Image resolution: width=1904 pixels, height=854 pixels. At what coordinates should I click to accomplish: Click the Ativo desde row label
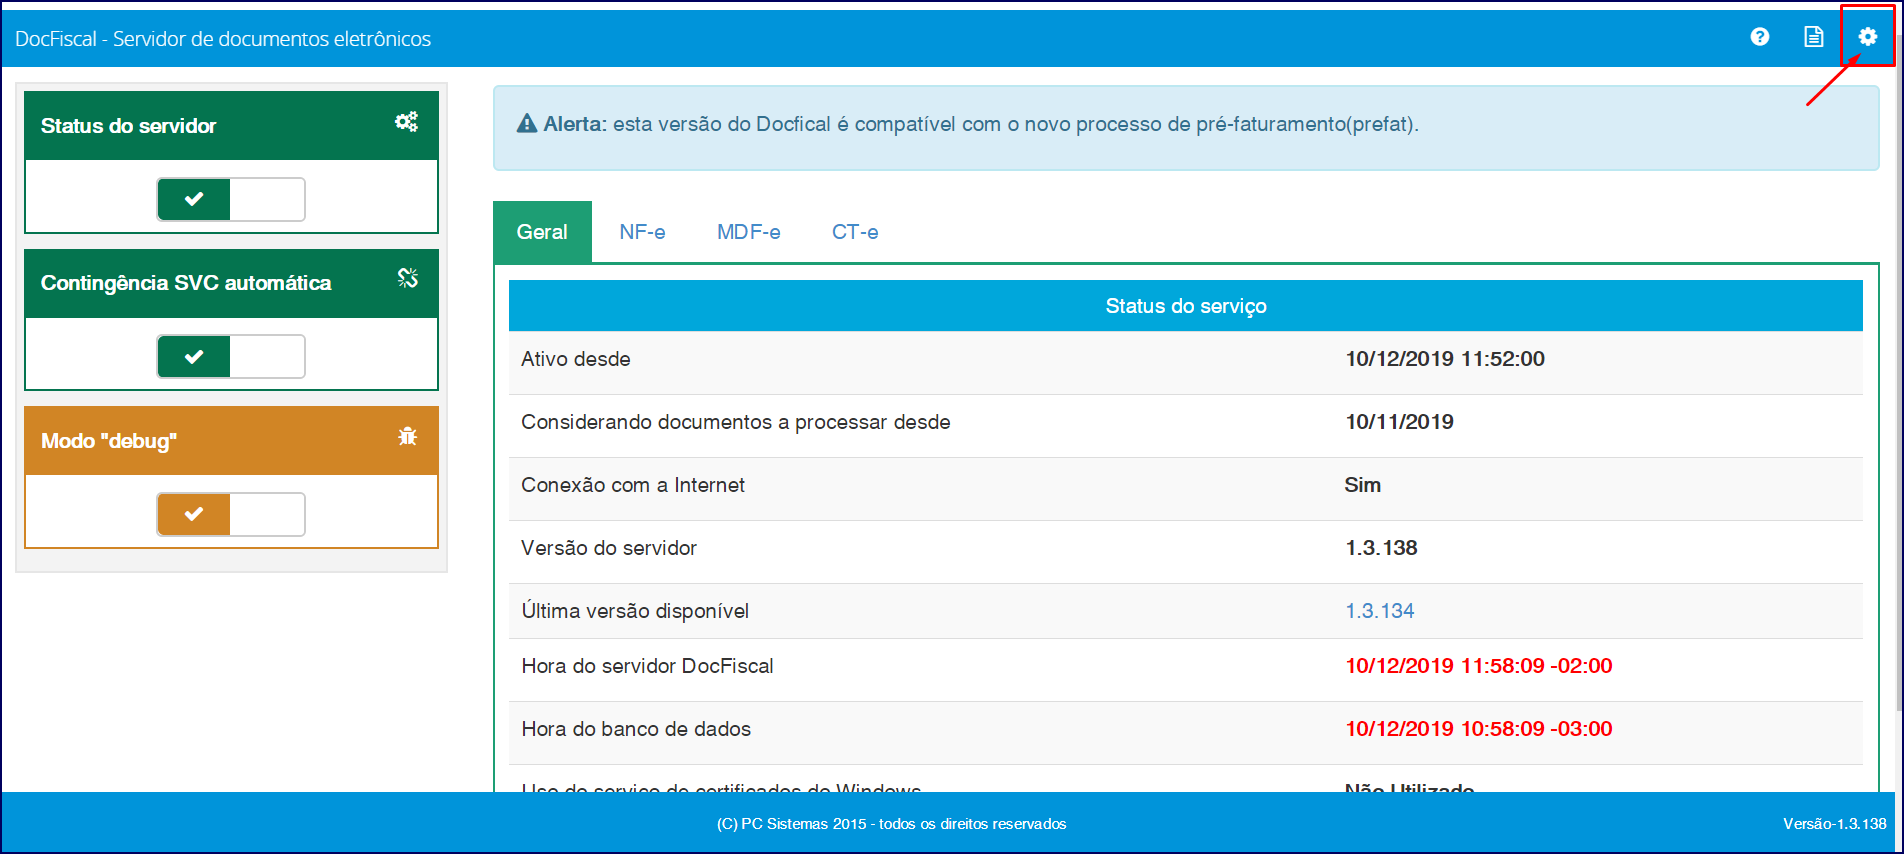coord(576,359)
